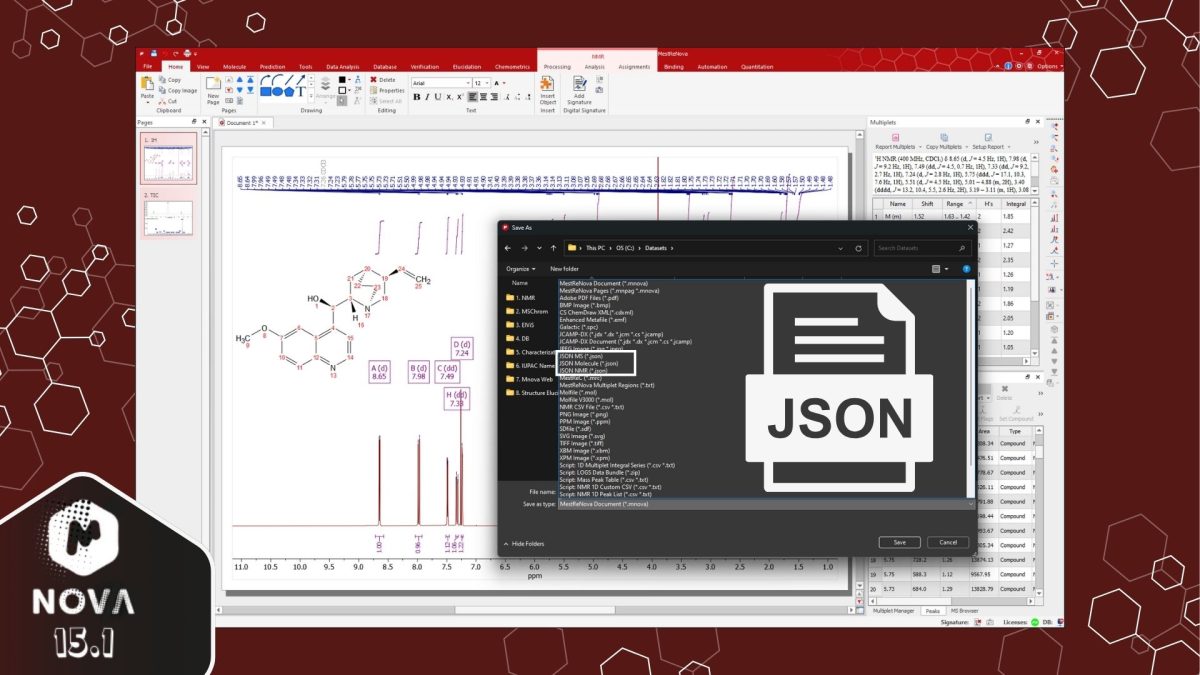Screen dimensions: 1200x675
Task: Click the New Page icon
Action: [213, 84]
